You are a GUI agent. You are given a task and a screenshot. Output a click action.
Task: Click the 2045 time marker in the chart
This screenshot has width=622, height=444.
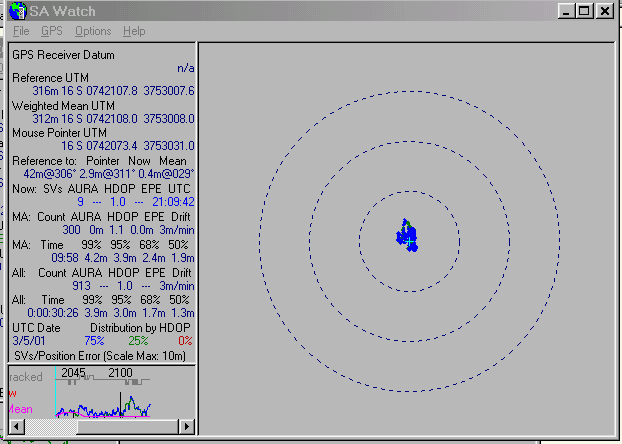[73, 372]
